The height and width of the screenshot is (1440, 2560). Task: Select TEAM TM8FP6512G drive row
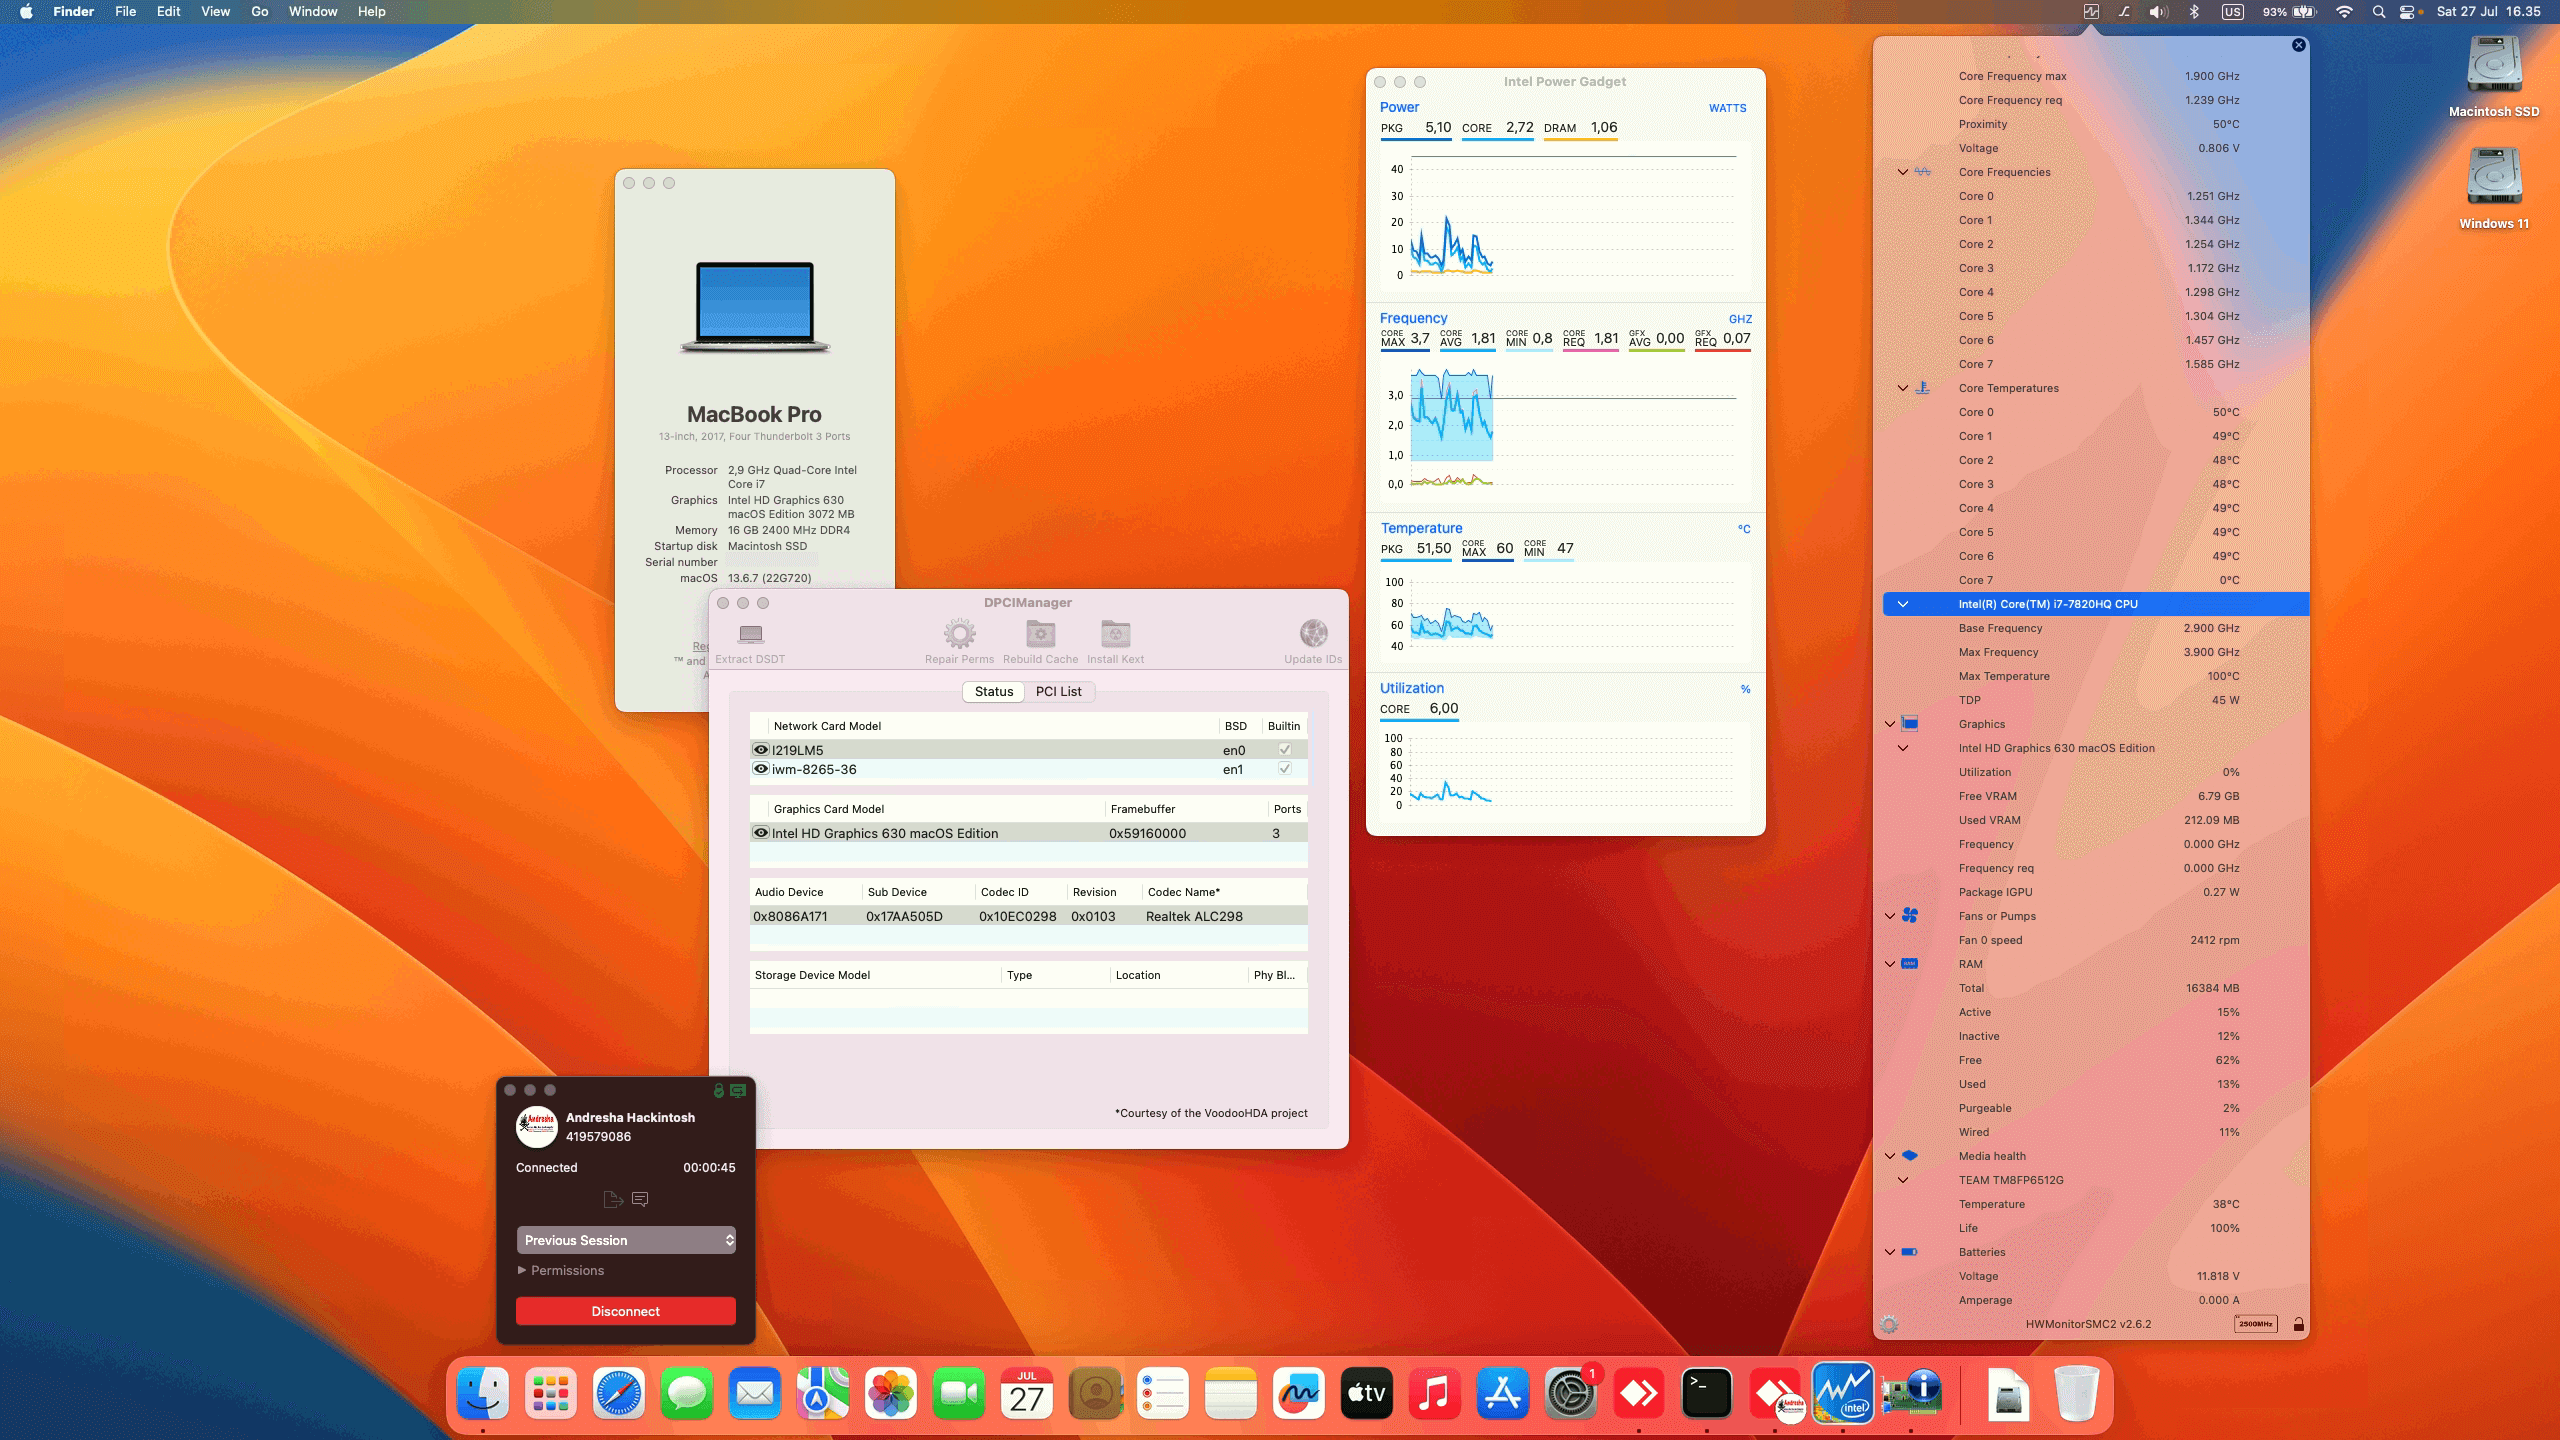click(x=2095, y=1180)
